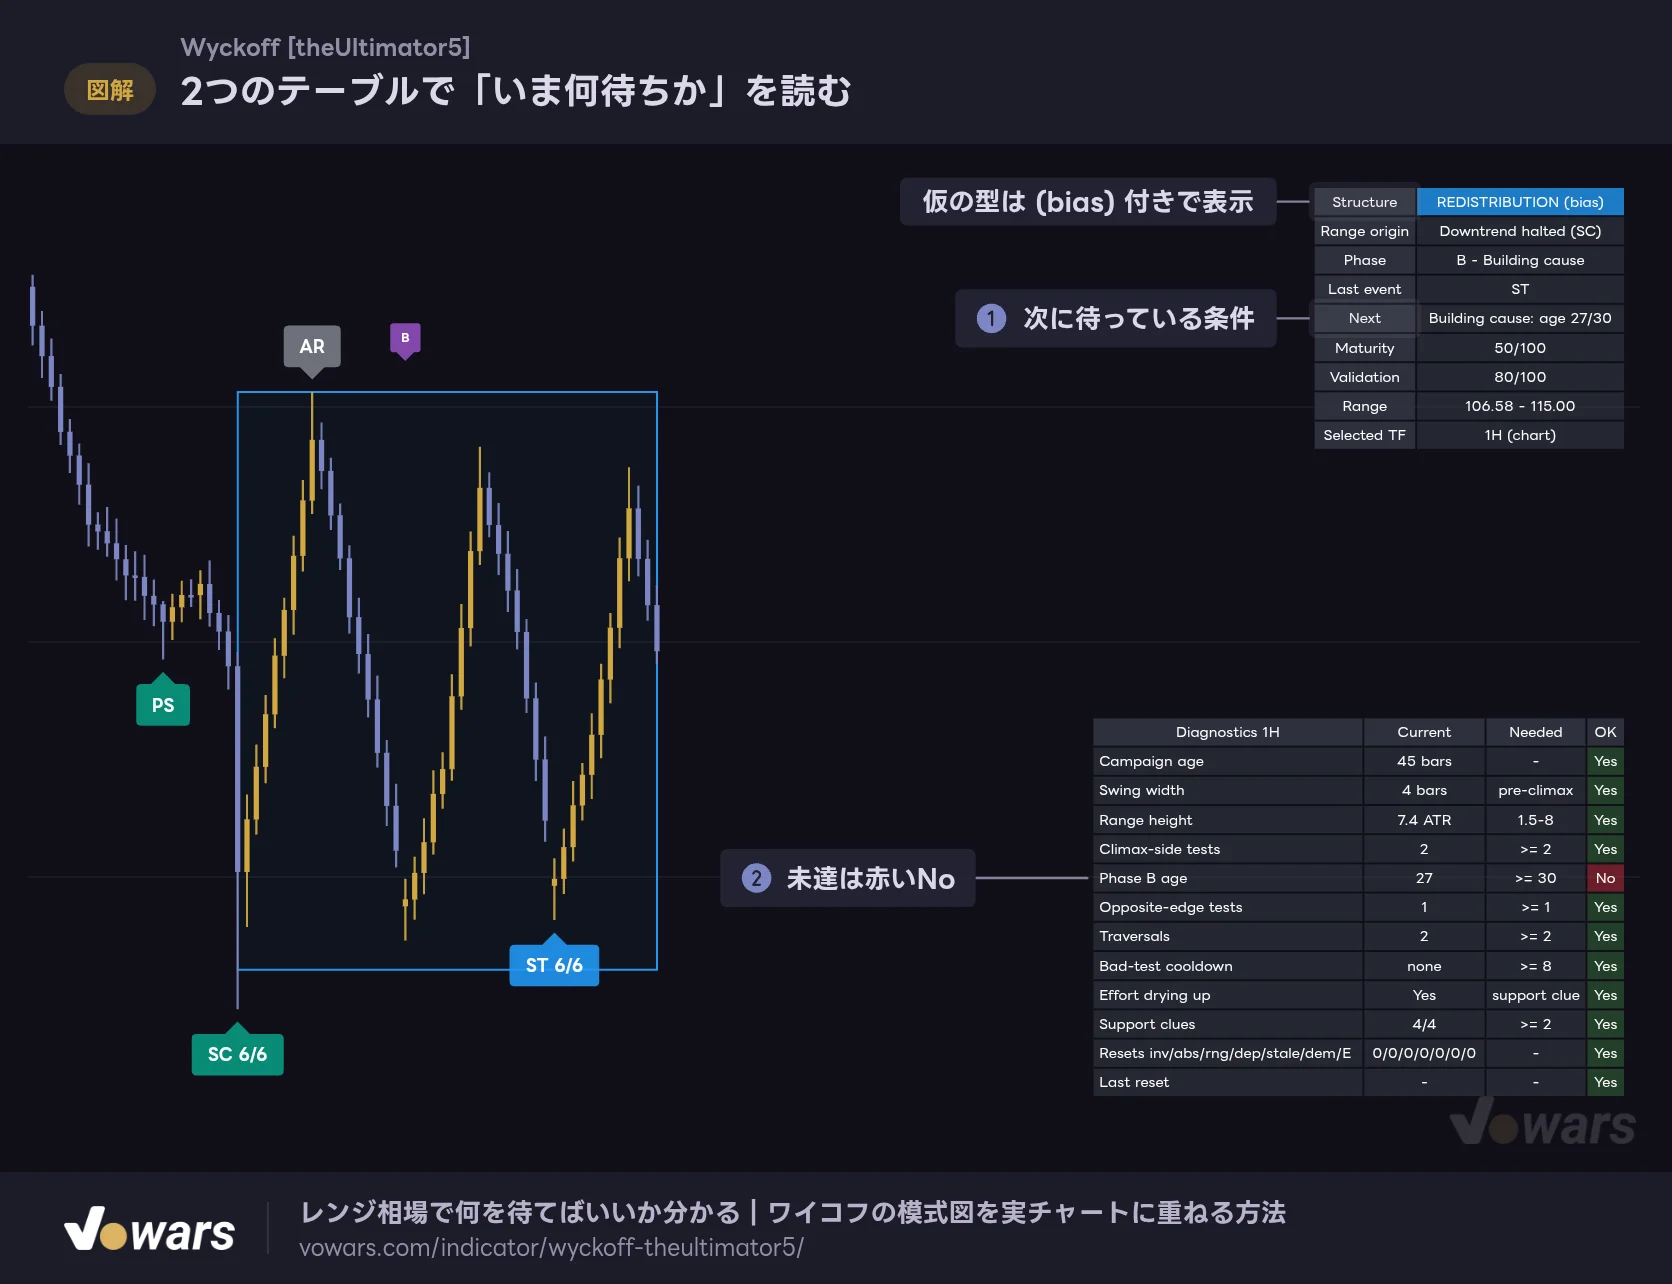Click the Range 106.58 - 115.00 value
This screenshot has height=1284, width=1672.
point(1520,406)
